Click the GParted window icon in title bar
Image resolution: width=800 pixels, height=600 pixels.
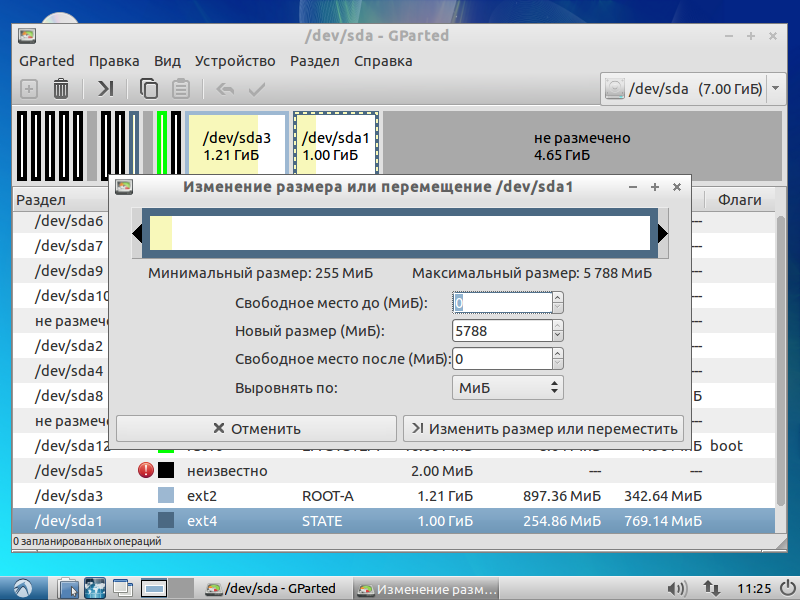click(x=27, y=36)
